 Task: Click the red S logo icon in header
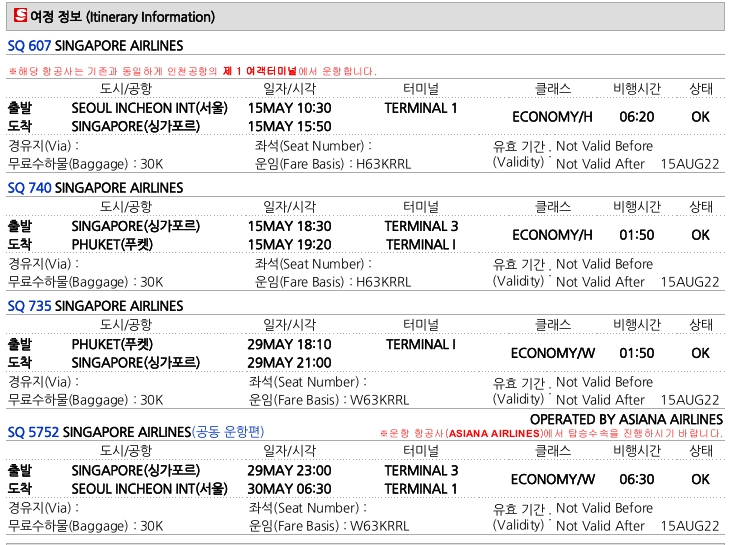(x=20, y=15)
